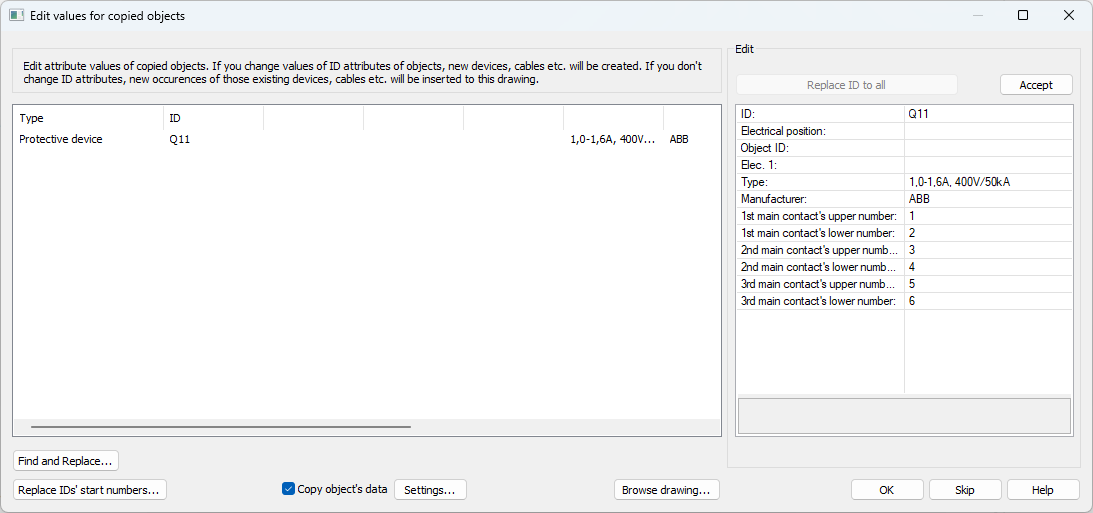
Task: Click the horizontal scrollbar in the object list
Action: coord(220,427)
